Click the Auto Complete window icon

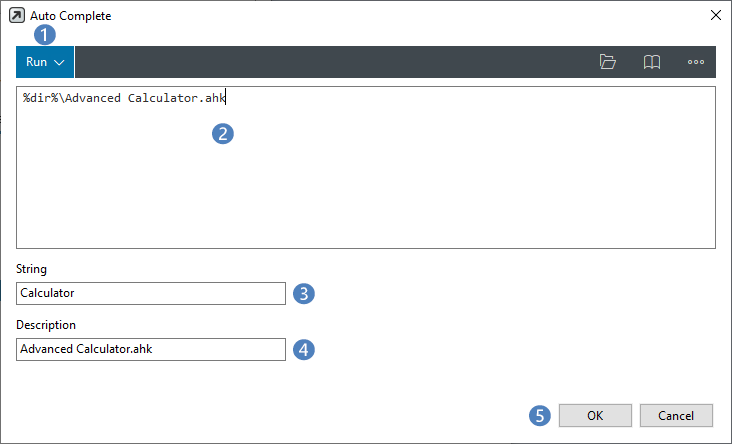[16, 15]
